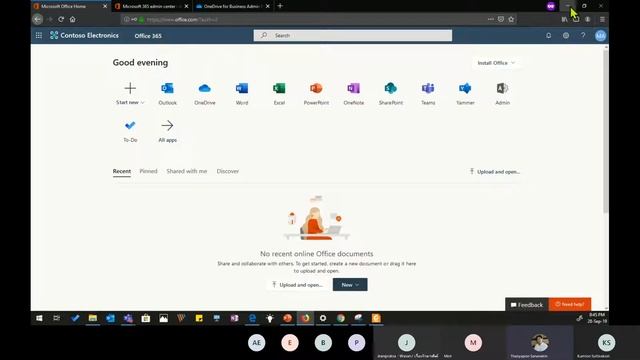This screenshot has width=640, height=360.
Task: Open Task View on the taskbar
Action: pyautogui.click(x=57, y=318)
